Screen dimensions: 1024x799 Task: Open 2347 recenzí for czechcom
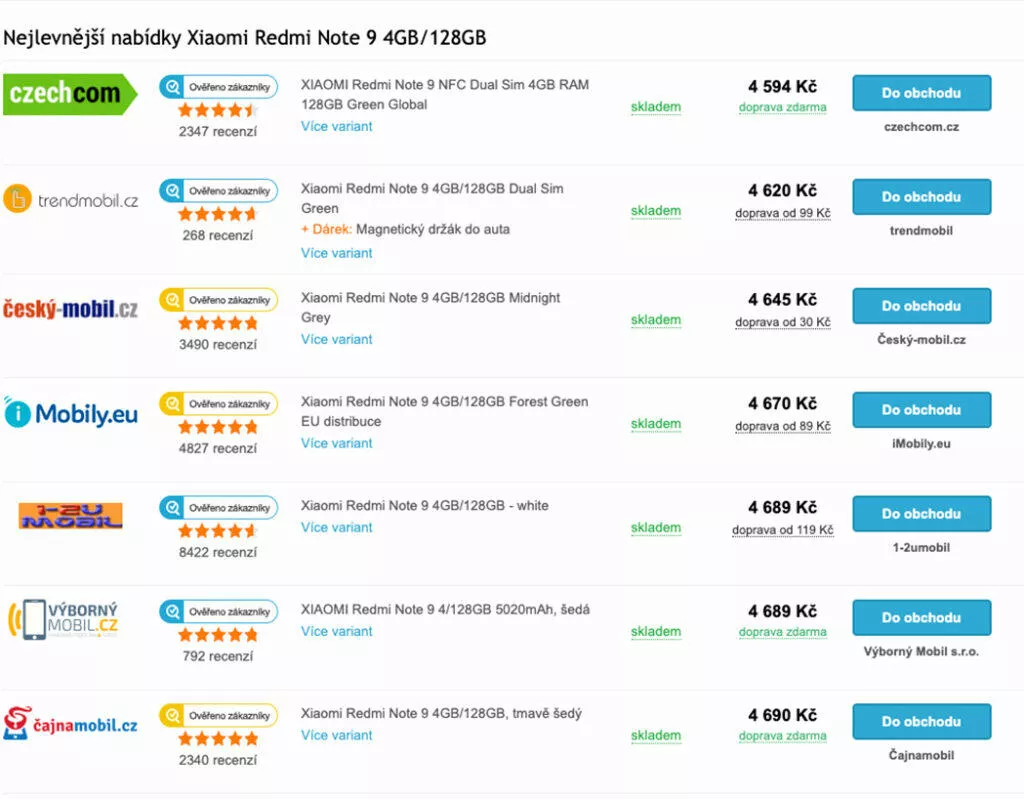(218, 131)
